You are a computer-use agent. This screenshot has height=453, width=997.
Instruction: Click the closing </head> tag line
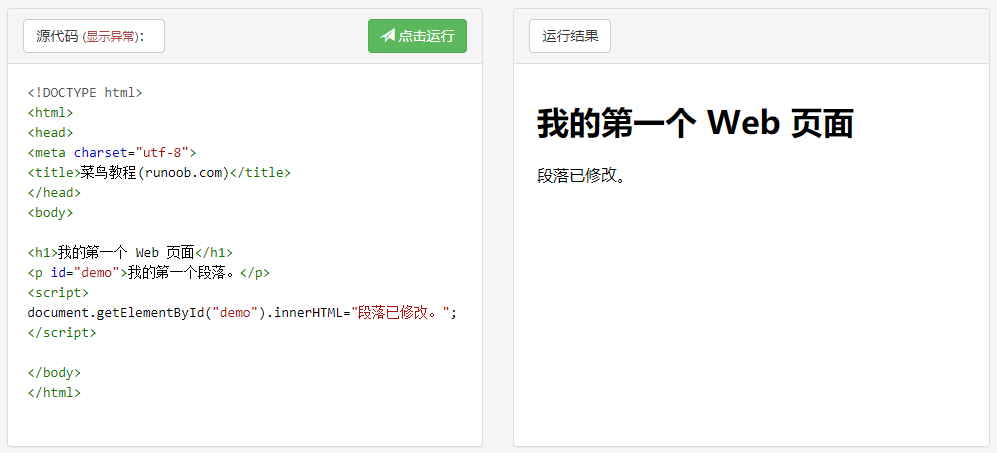pos(55,192)
